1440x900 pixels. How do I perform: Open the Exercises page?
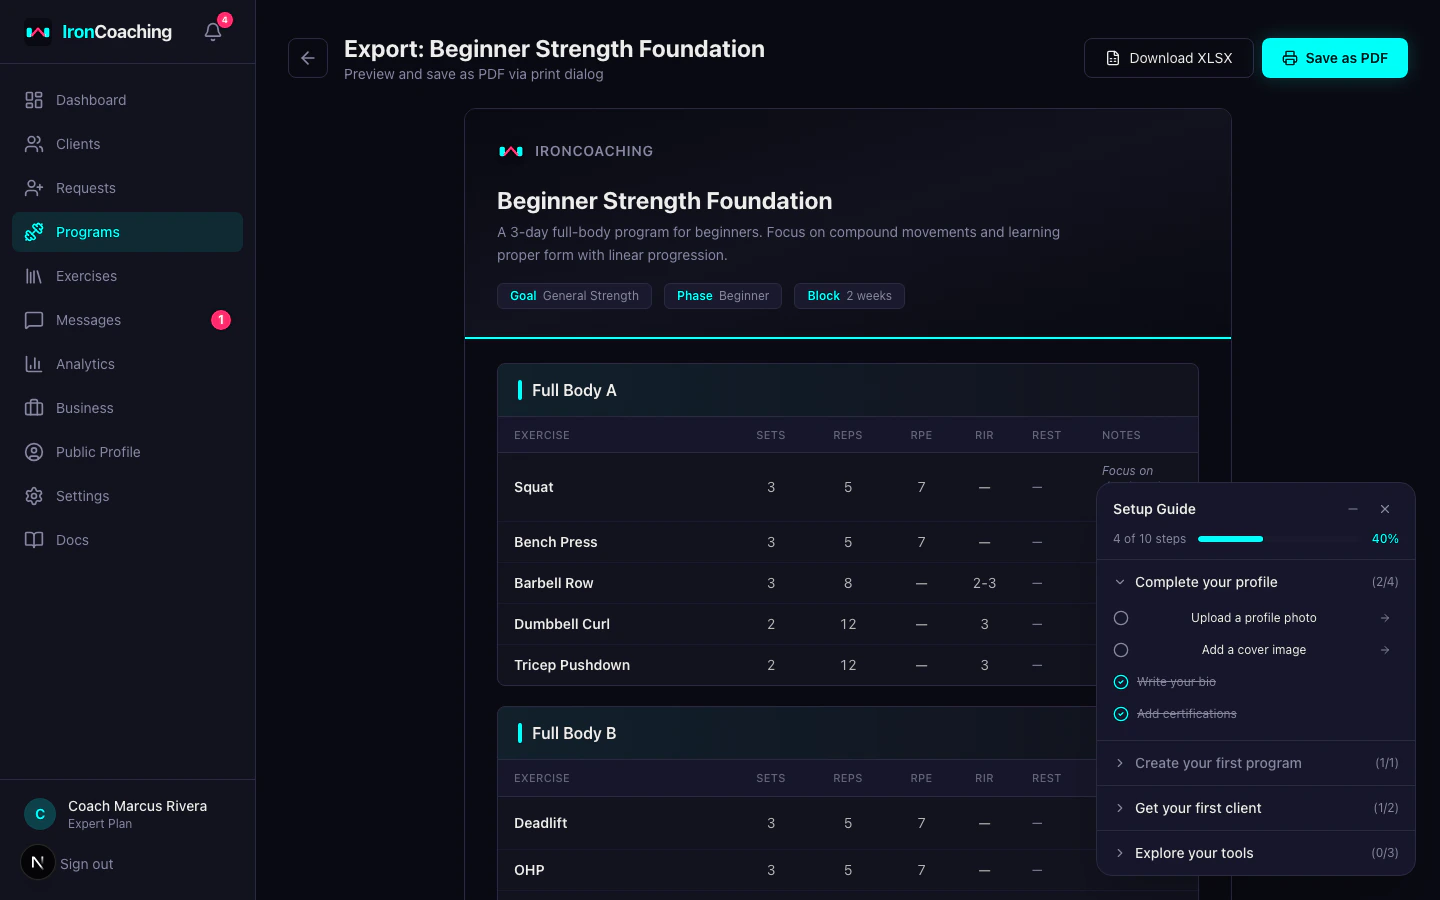(x=127, y=276)
